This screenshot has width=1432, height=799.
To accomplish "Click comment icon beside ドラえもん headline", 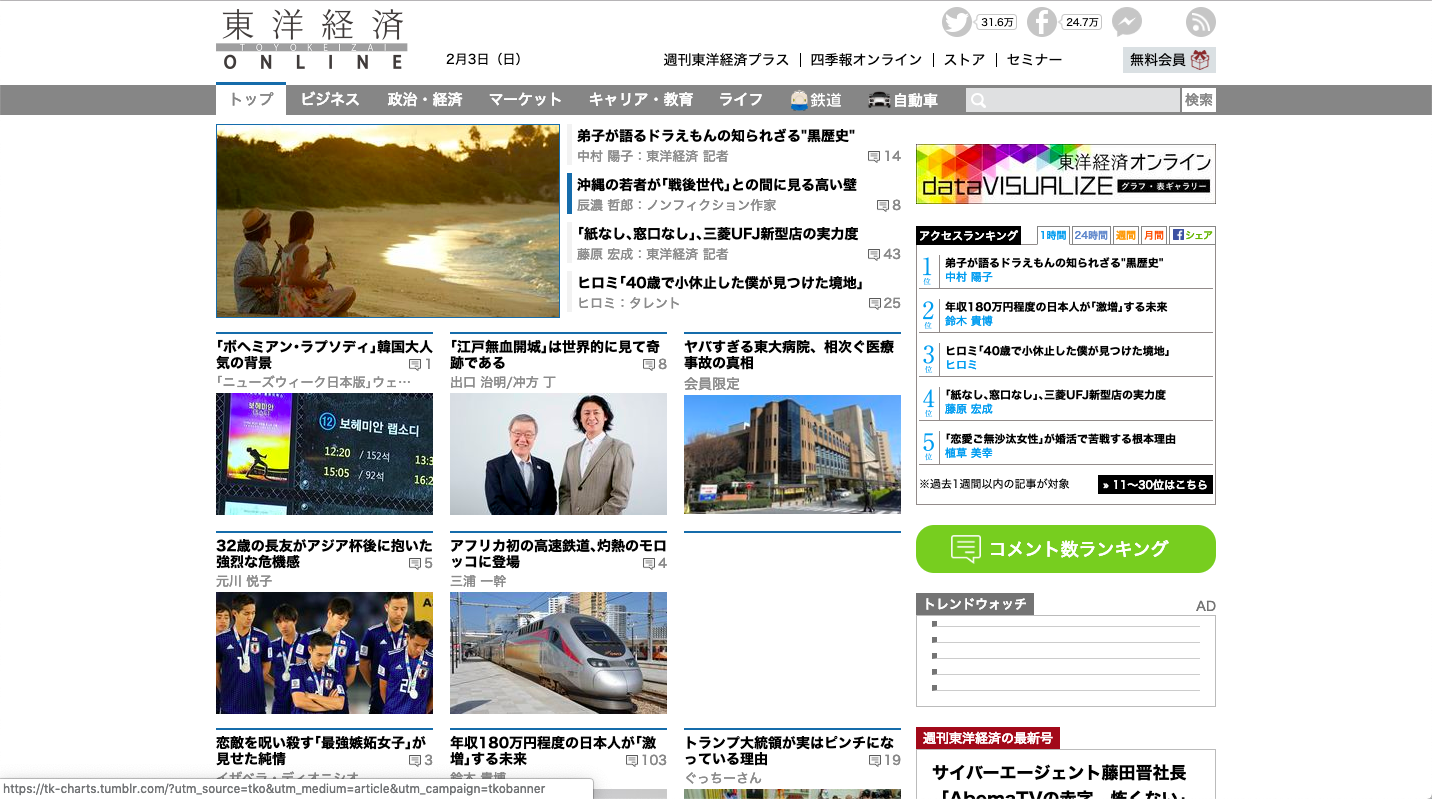I will click(874, 156).
